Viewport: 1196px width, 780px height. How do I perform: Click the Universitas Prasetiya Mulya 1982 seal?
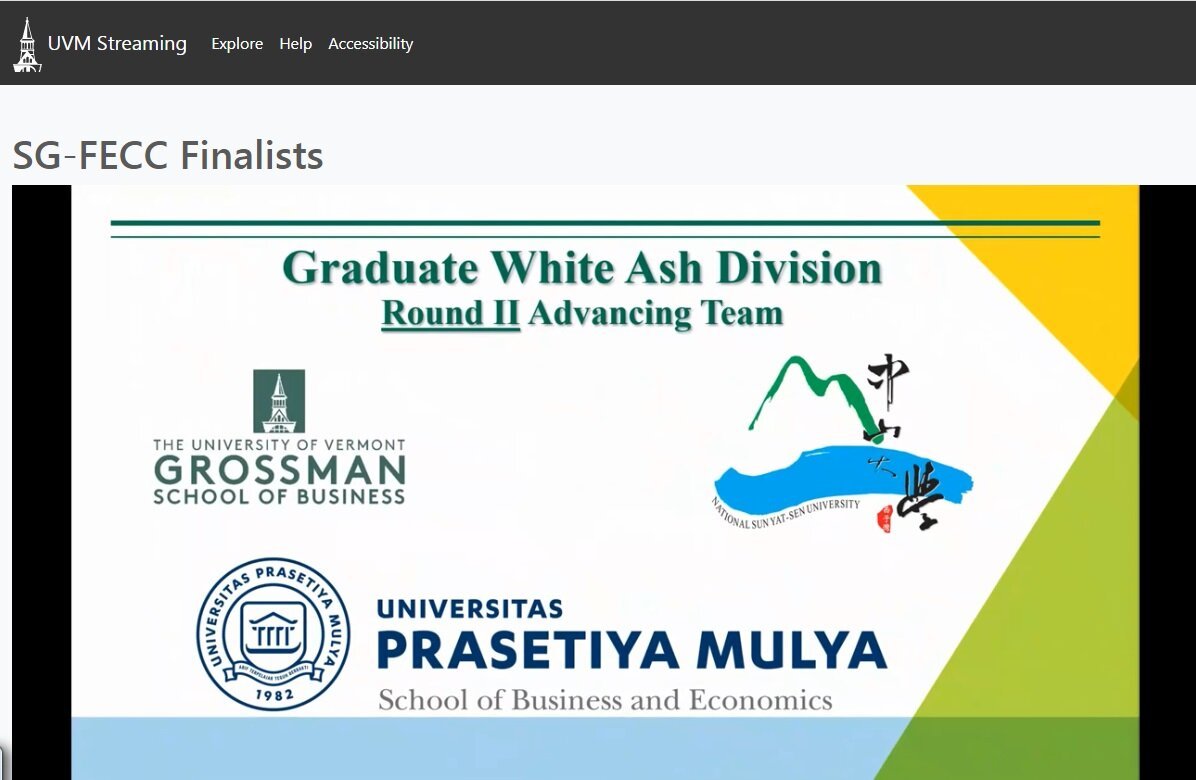pos(273,634)
